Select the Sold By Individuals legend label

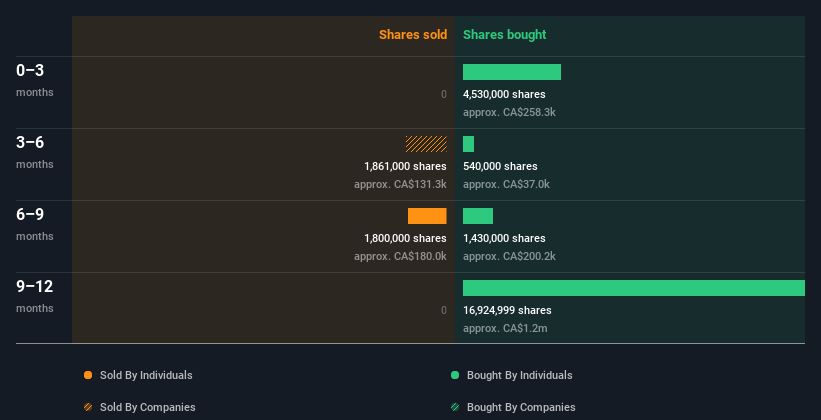click(x=146, y=375)
